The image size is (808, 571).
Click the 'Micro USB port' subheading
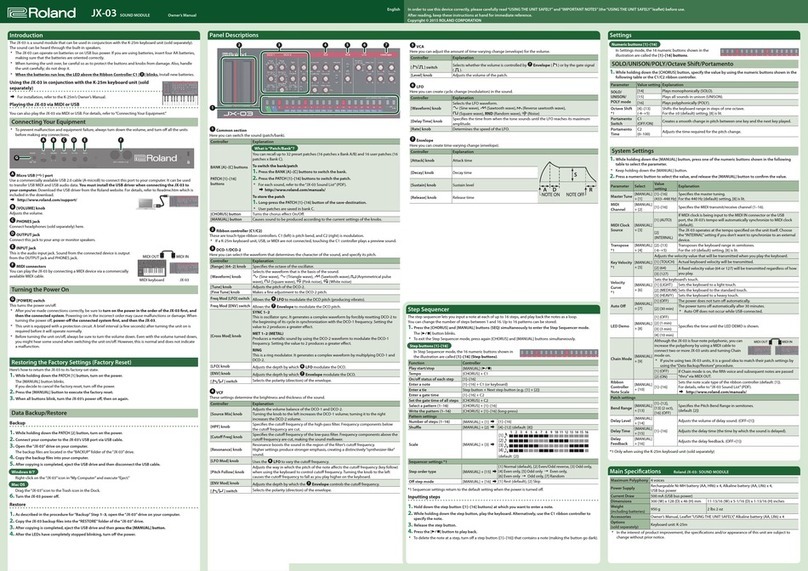pos(35,176)
